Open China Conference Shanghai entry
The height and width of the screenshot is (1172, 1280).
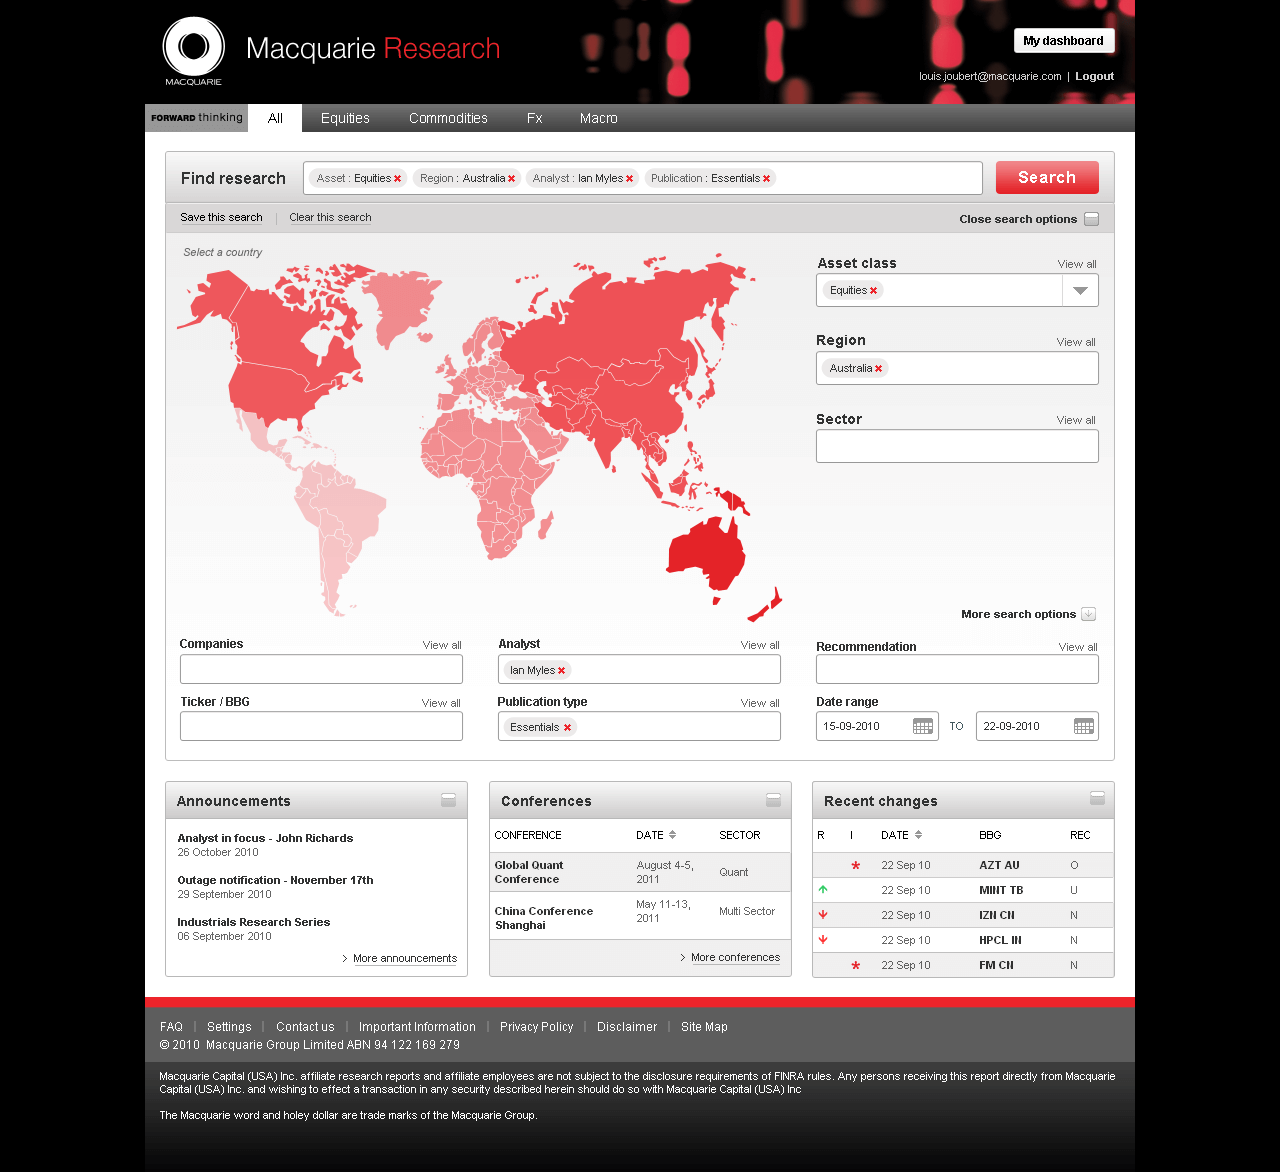point(544,918)
